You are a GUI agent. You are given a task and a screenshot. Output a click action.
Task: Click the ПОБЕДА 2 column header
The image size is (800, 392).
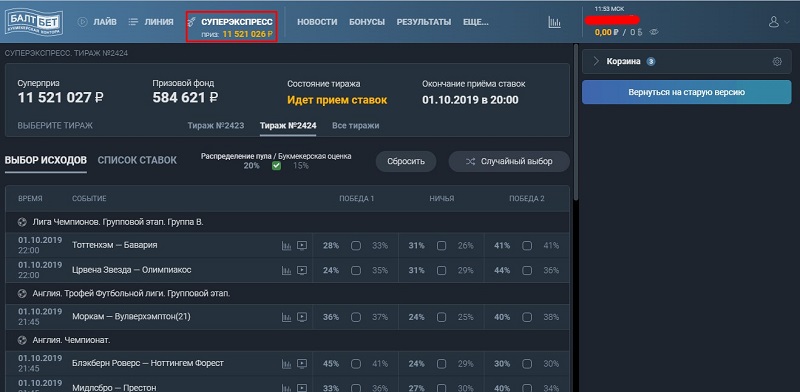(x=527, y=199)
